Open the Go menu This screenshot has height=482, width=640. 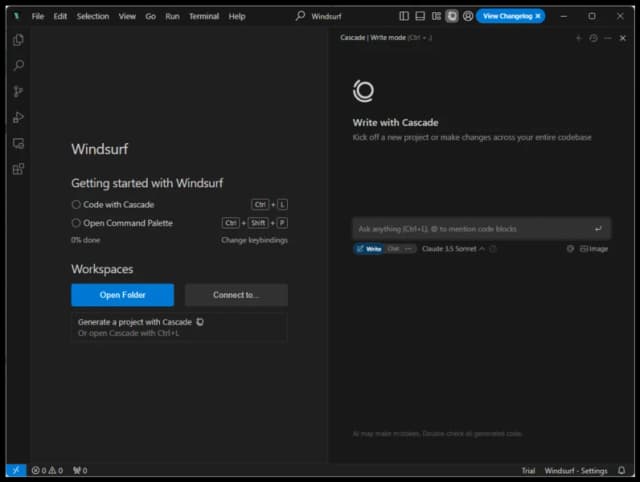pos(150,16)
